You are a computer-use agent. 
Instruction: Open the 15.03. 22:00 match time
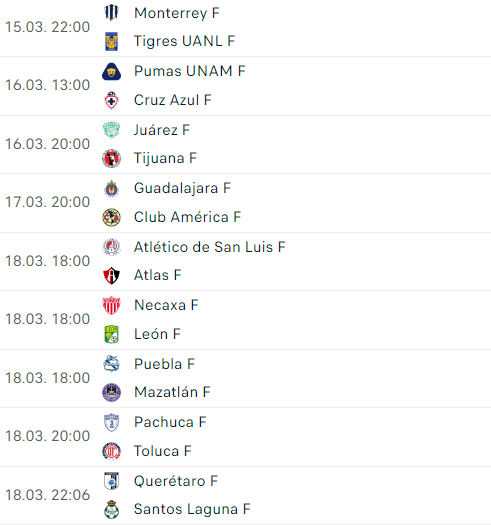(48, 27)
